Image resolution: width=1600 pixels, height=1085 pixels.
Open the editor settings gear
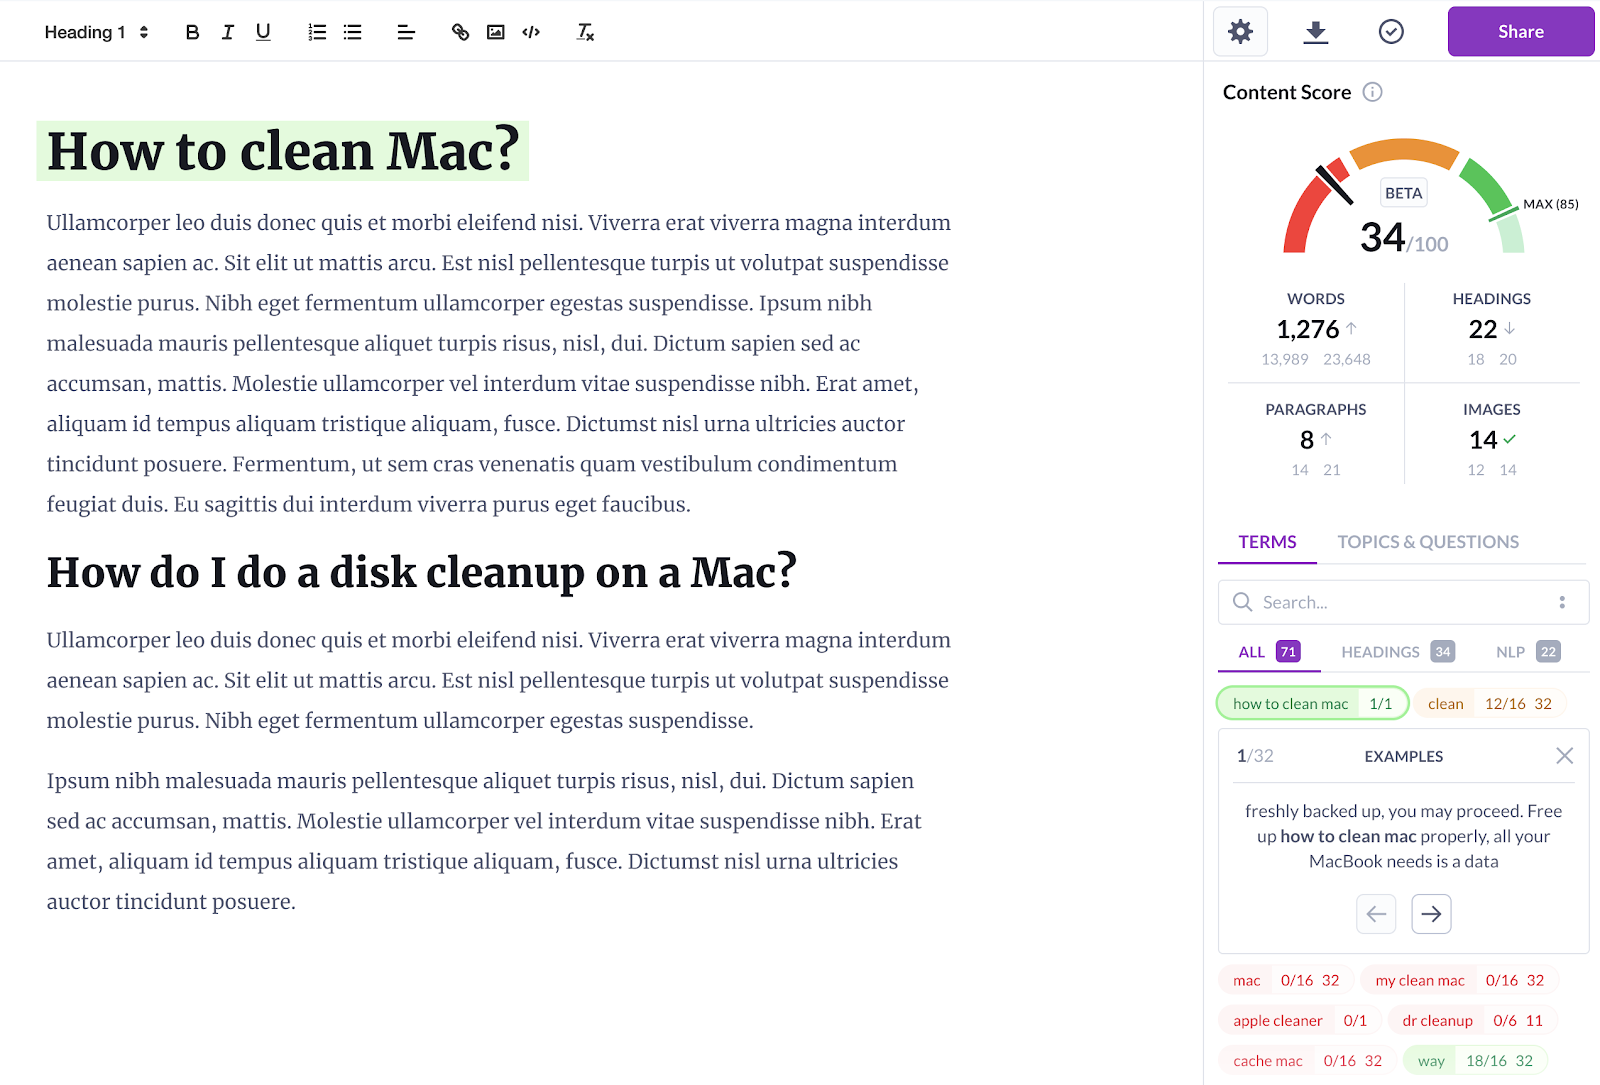click(1240, 31)
